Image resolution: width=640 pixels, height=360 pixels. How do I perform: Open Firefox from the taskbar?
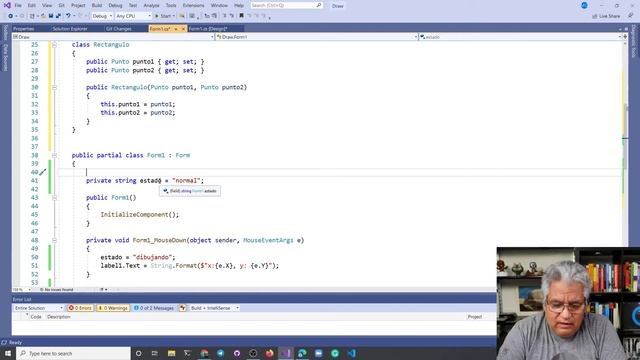(x=269, y=353)
